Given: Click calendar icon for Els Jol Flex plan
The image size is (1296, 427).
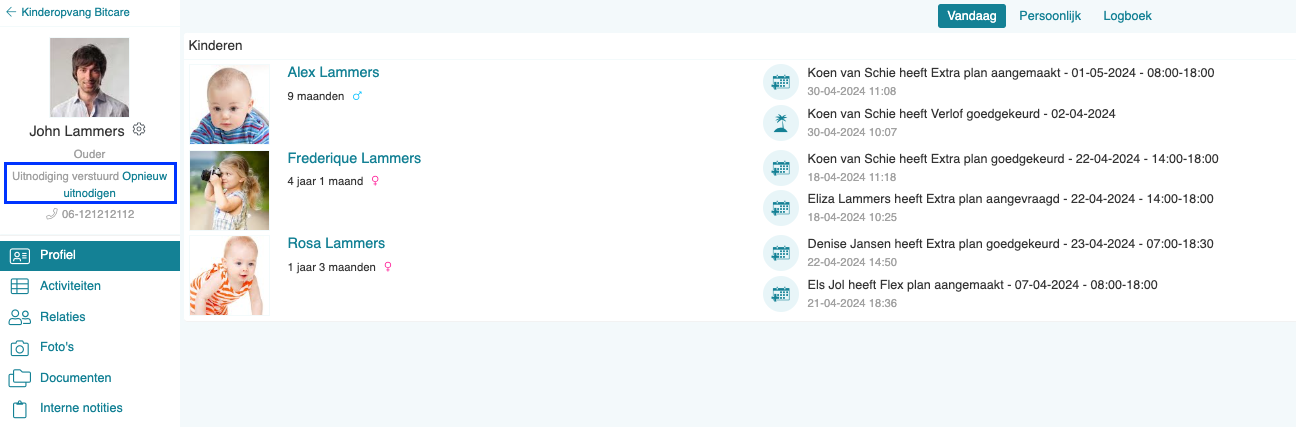Looking at the screenshot, I should tap(779, 294).
